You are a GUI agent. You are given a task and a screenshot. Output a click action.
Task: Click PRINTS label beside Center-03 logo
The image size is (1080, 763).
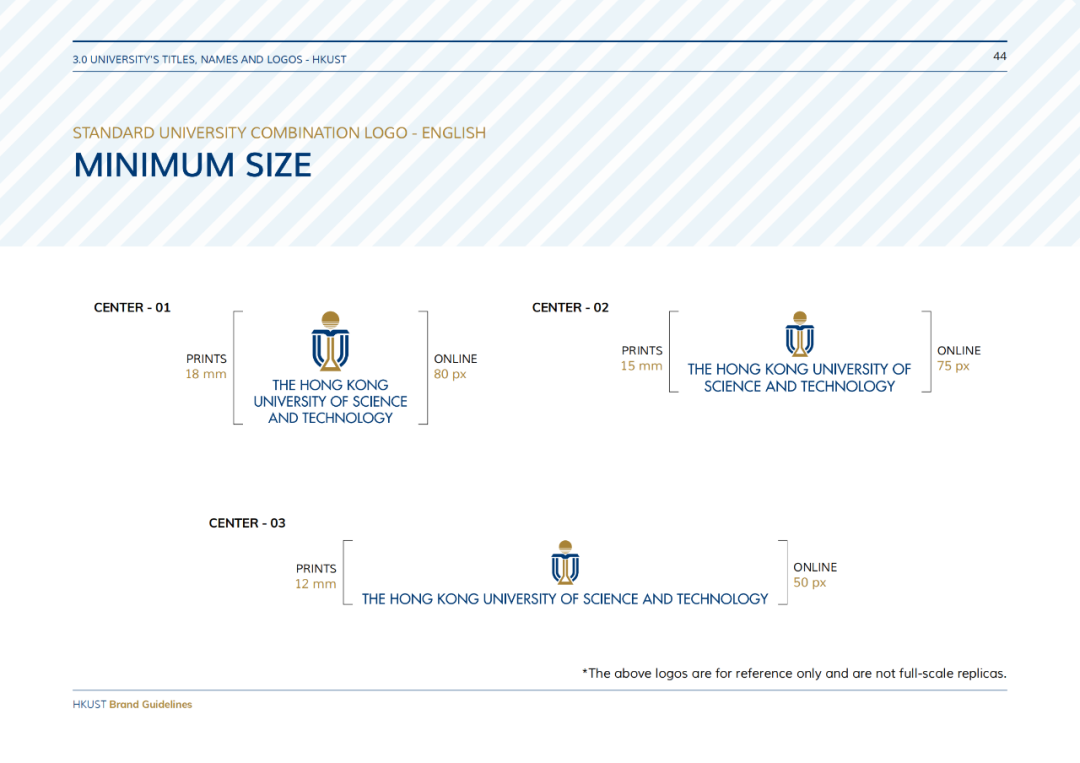tap(316, 569)
